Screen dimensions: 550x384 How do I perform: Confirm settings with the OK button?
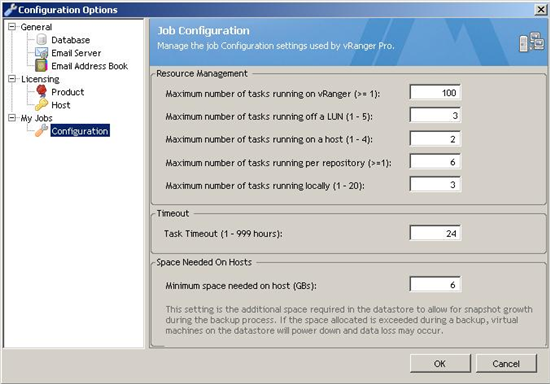(x=440, y=363)
